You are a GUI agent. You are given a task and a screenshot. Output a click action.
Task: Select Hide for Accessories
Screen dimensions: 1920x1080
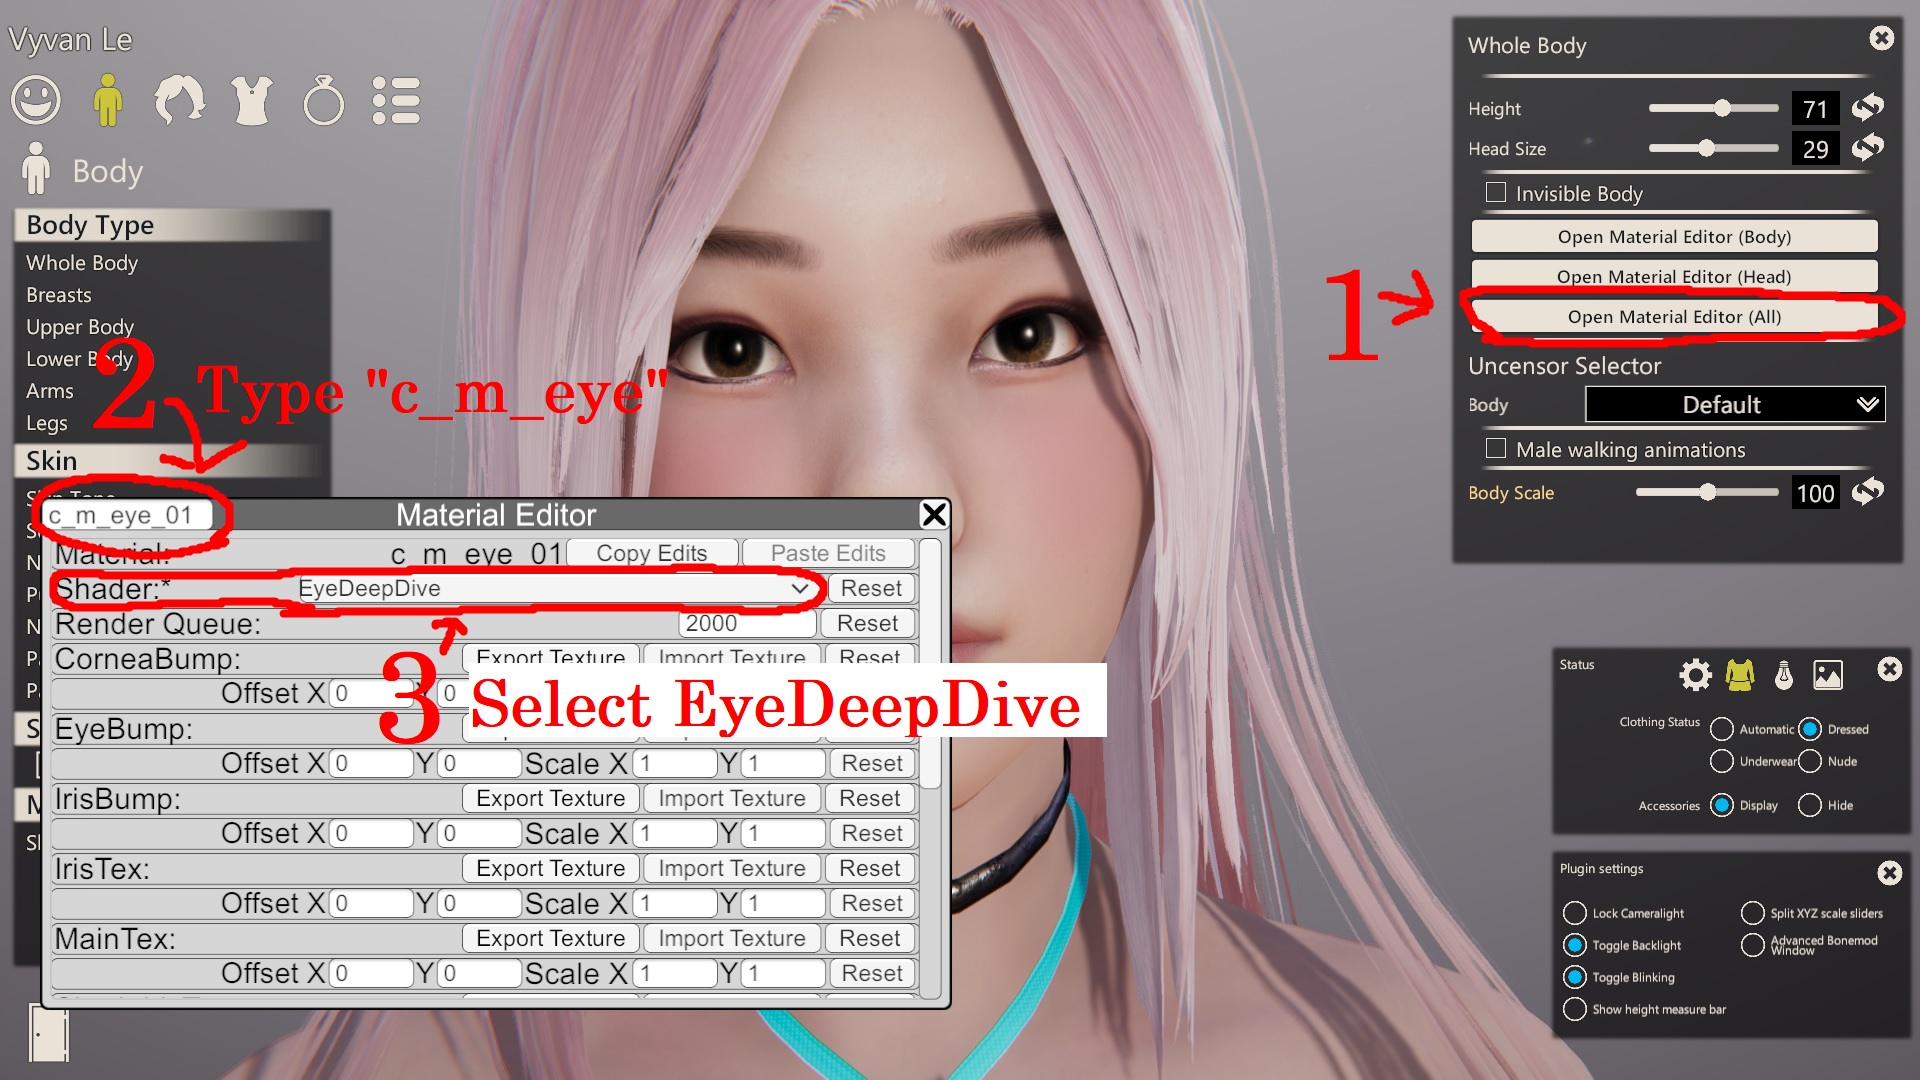pos(1810,805)
